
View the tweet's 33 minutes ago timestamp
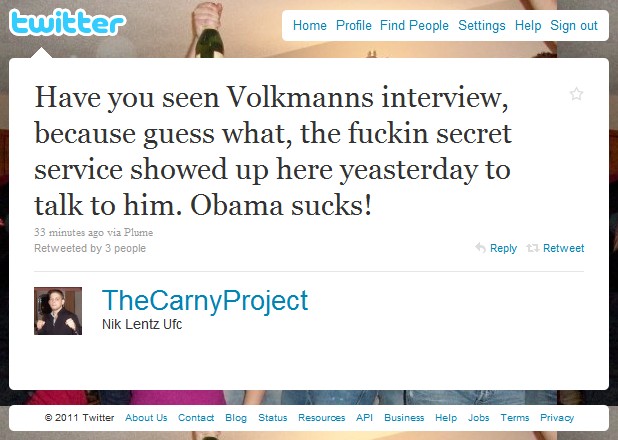(x=69, y=232)
